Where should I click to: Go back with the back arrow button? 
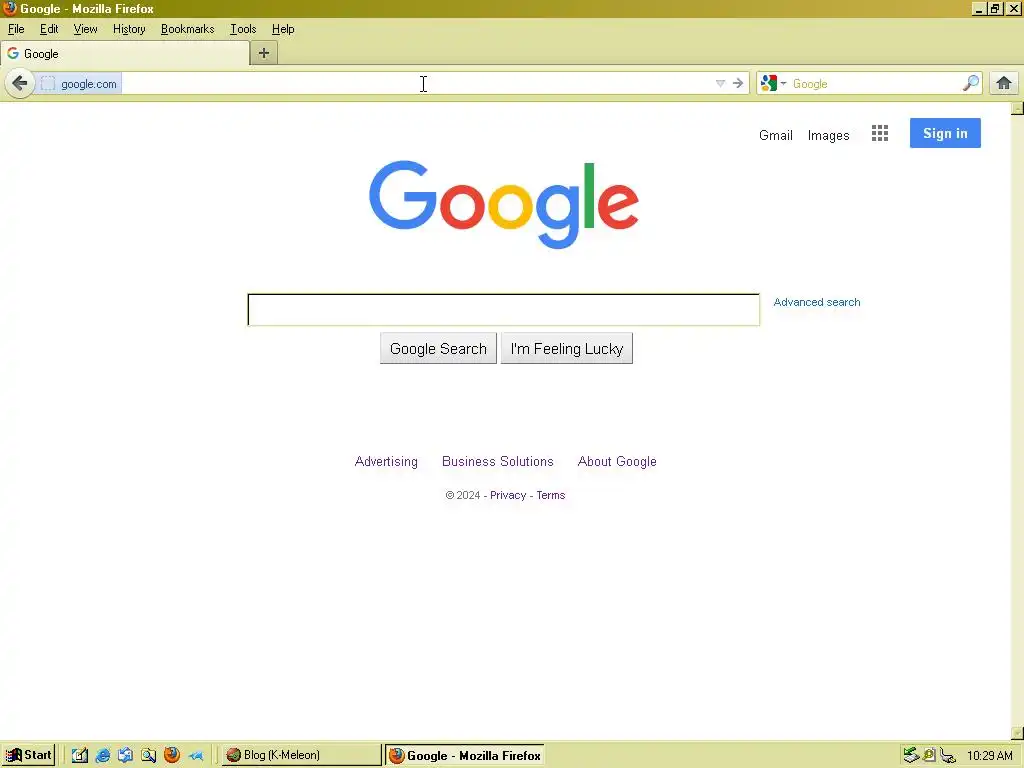[x=20, y=84]
